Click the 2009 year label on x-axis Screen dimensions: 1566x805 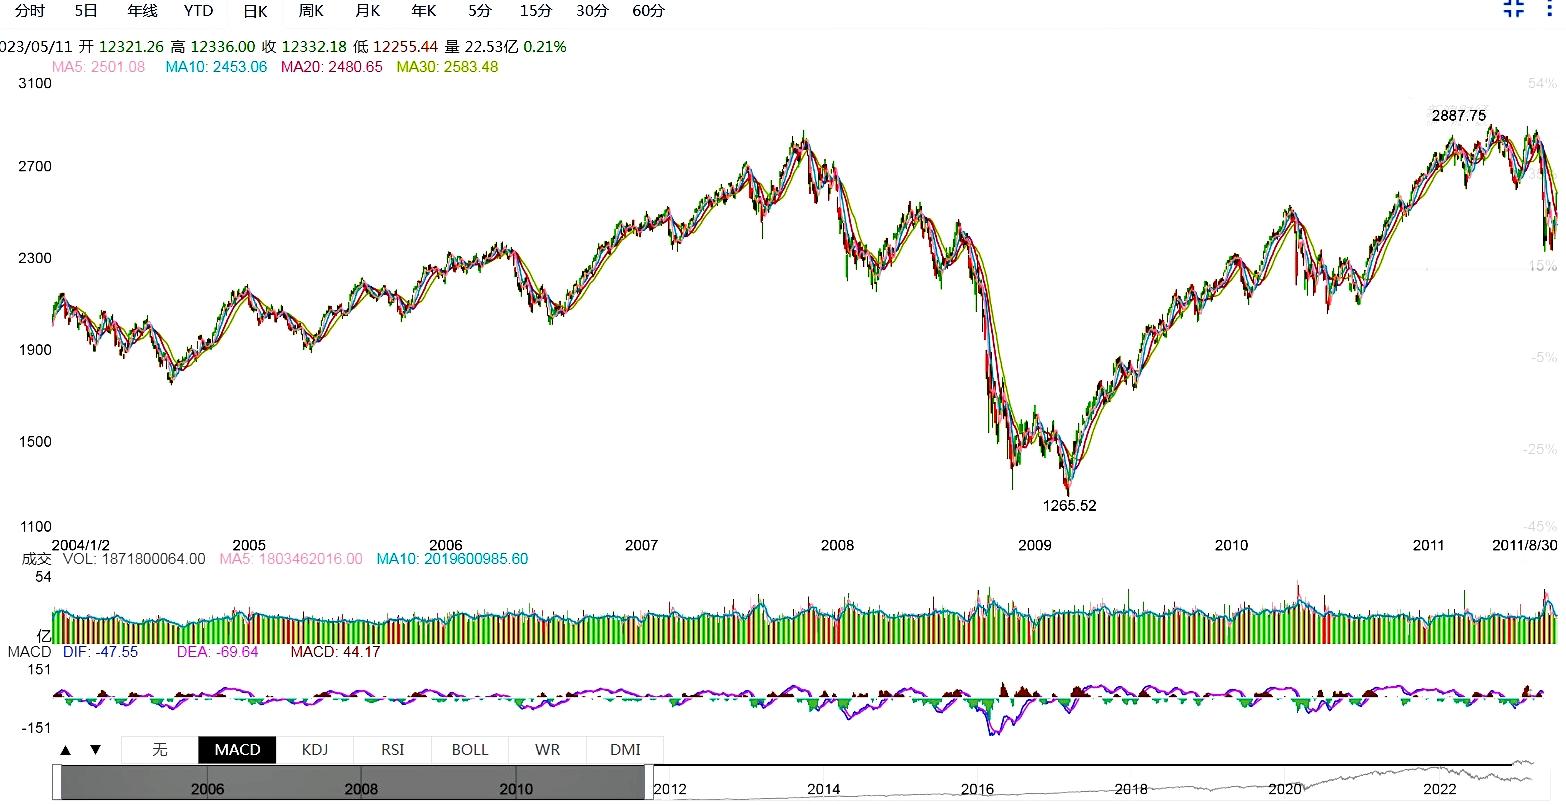(x=1035, y=545)
